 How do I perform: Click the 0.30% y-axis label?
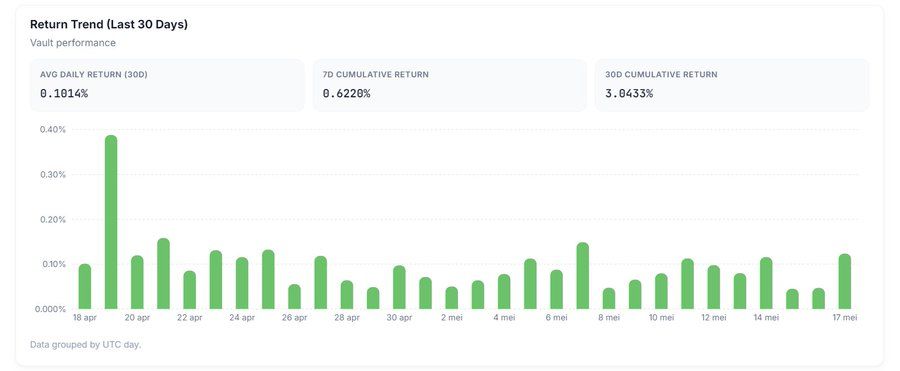(x=53, y=175)
